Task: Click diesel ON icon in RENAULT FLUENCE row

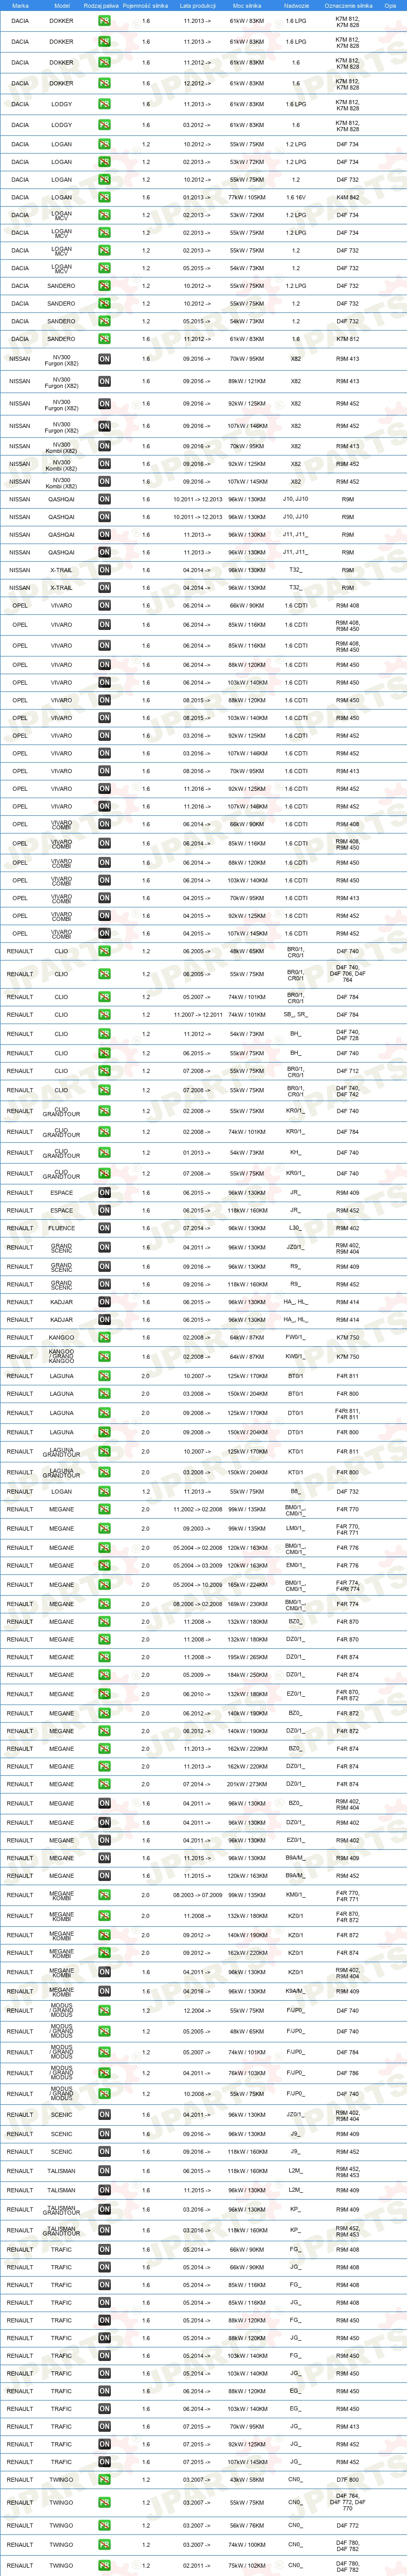Action: pyautogui.click(x=104, y=1228)
